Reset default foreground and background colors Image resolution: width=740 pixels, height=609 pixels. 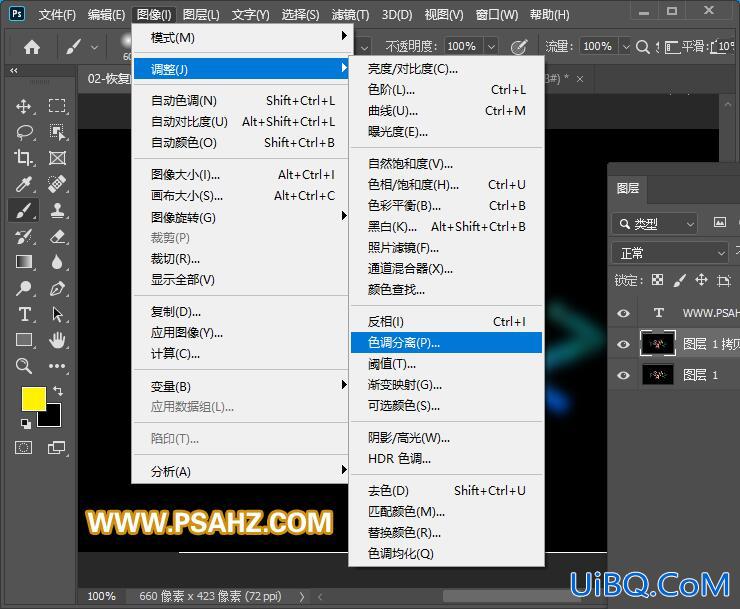click(x=26, y=424)
